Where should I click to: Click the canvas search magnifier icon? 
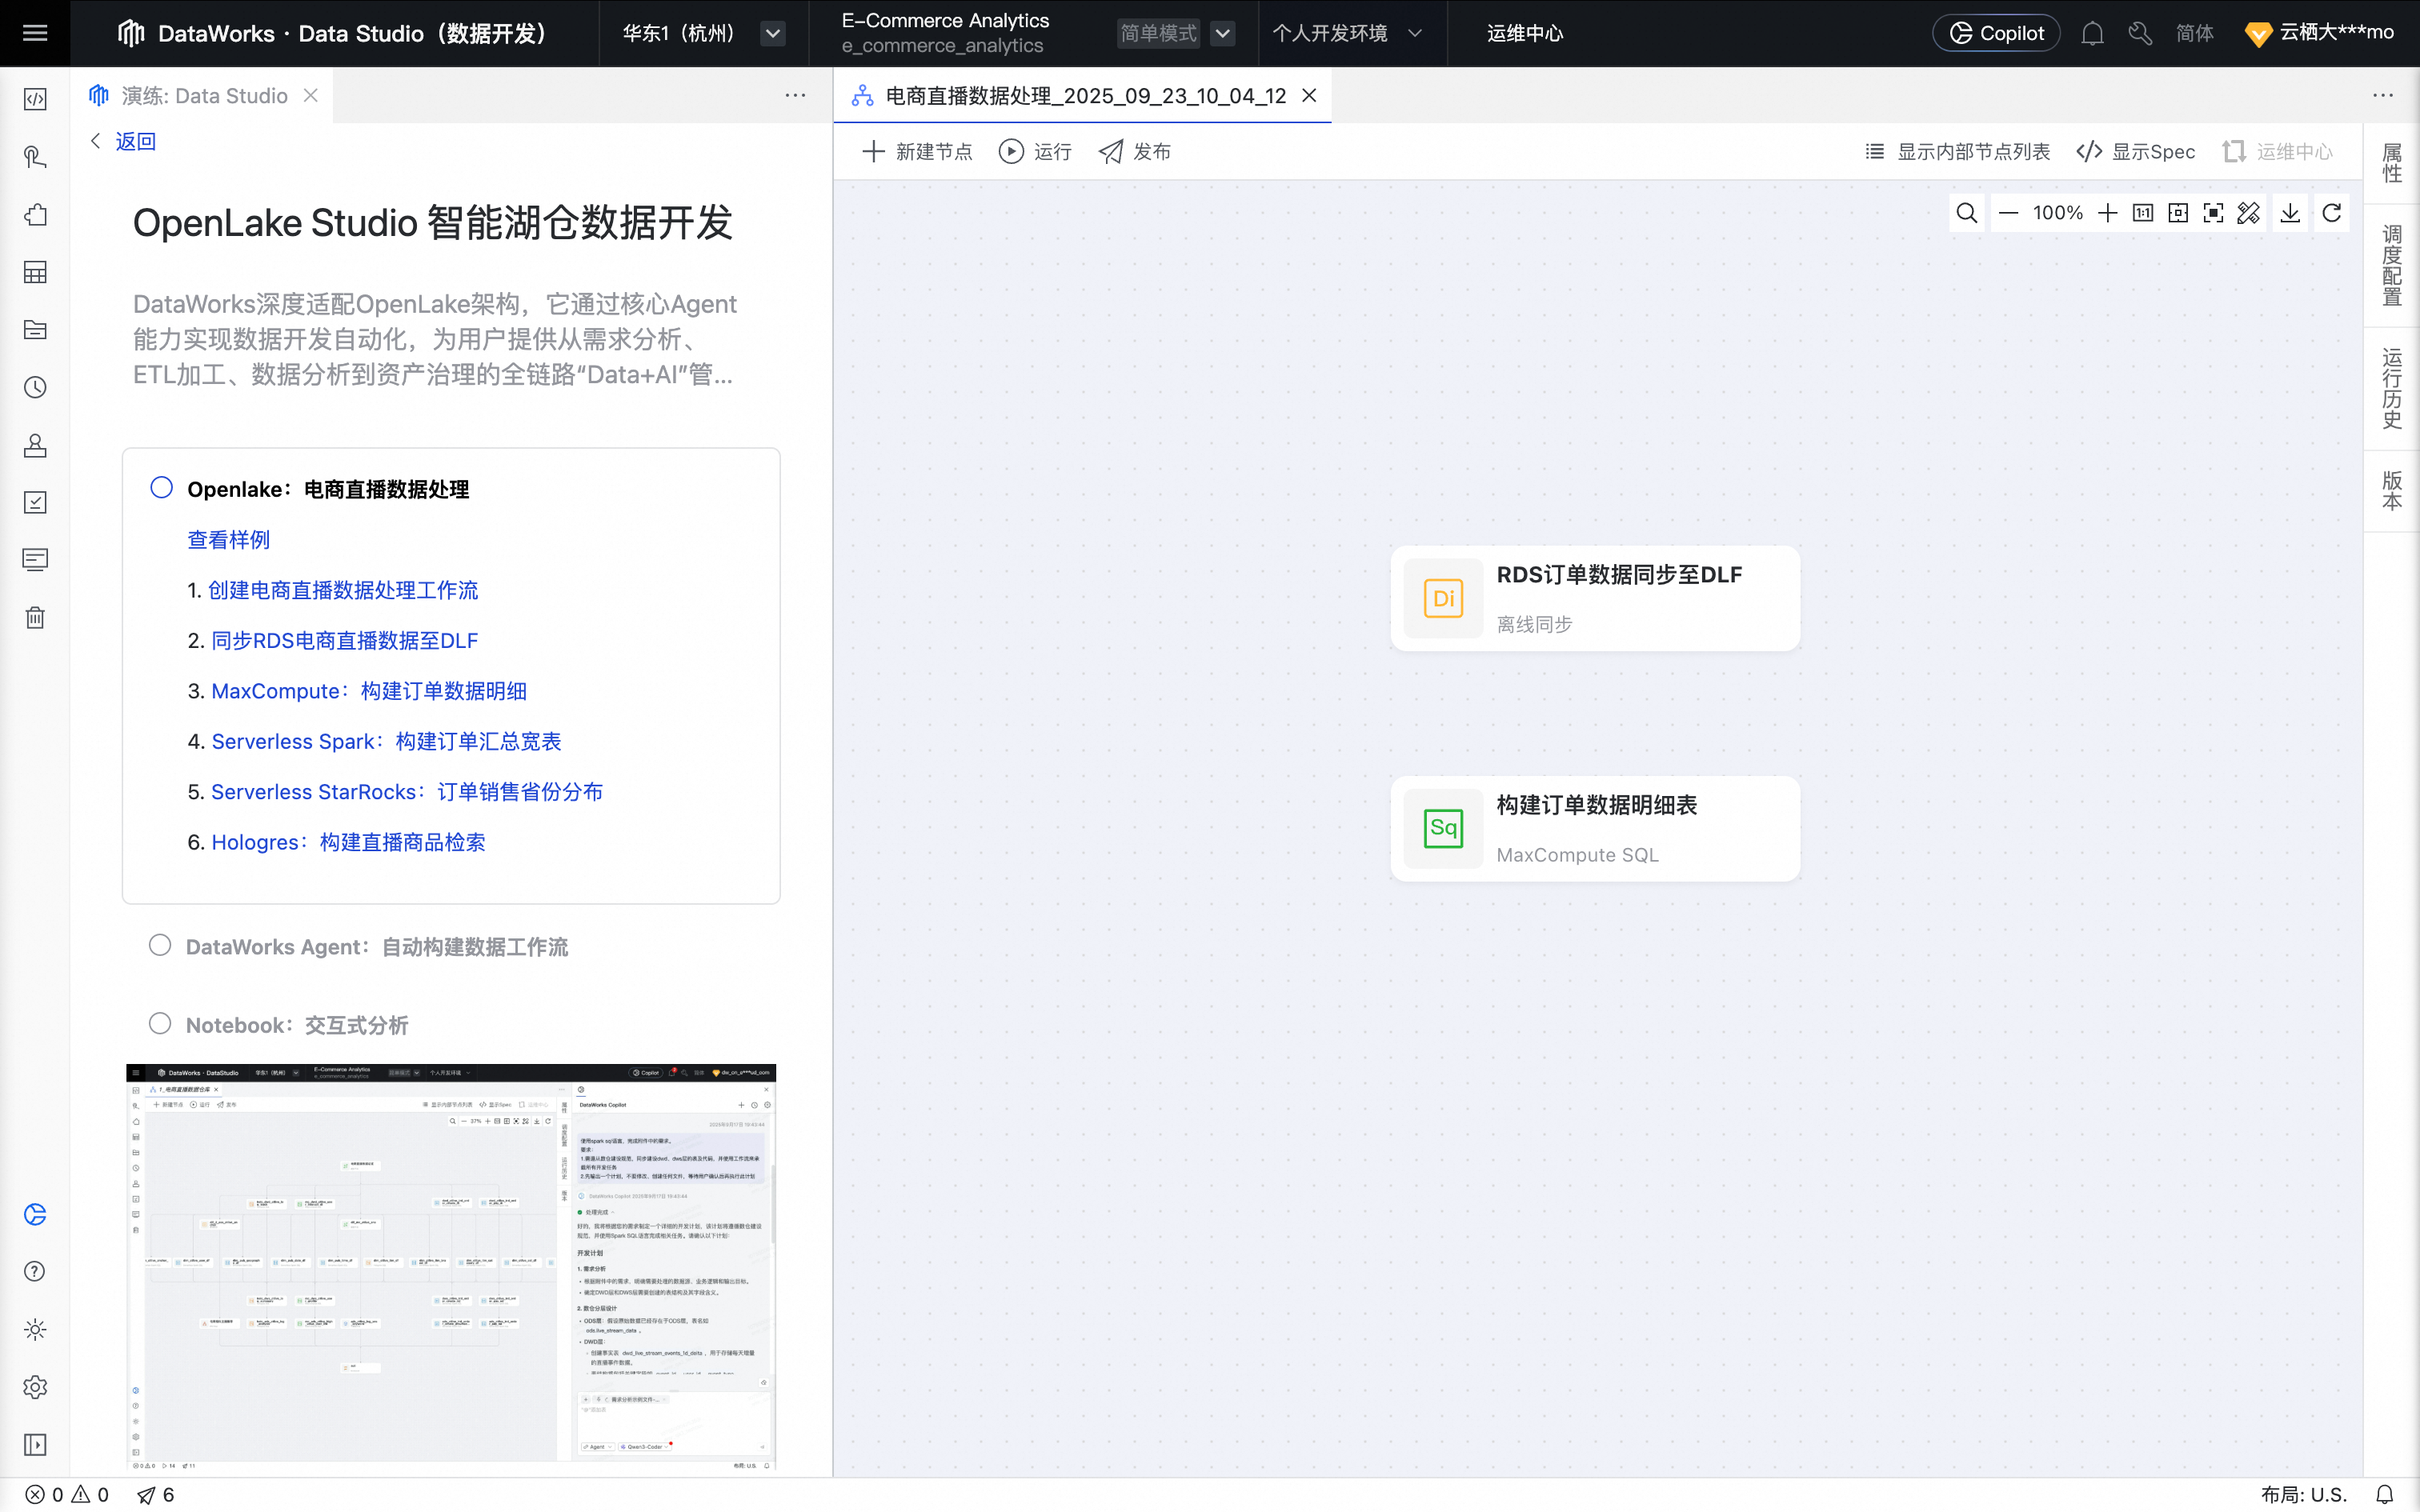coord(1966,213)
